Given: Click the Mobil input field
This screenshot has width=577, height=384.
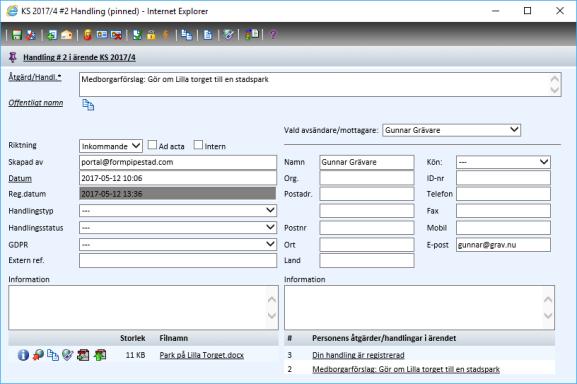Looking at the screenshot, I should (503, 228).
